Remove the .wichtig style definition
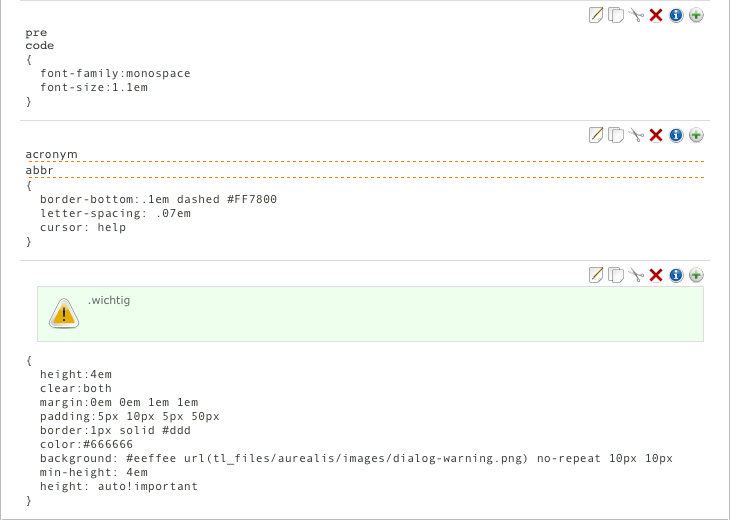Image resolution: width=730 pixels, height=520 pixels. coord(656,275)
